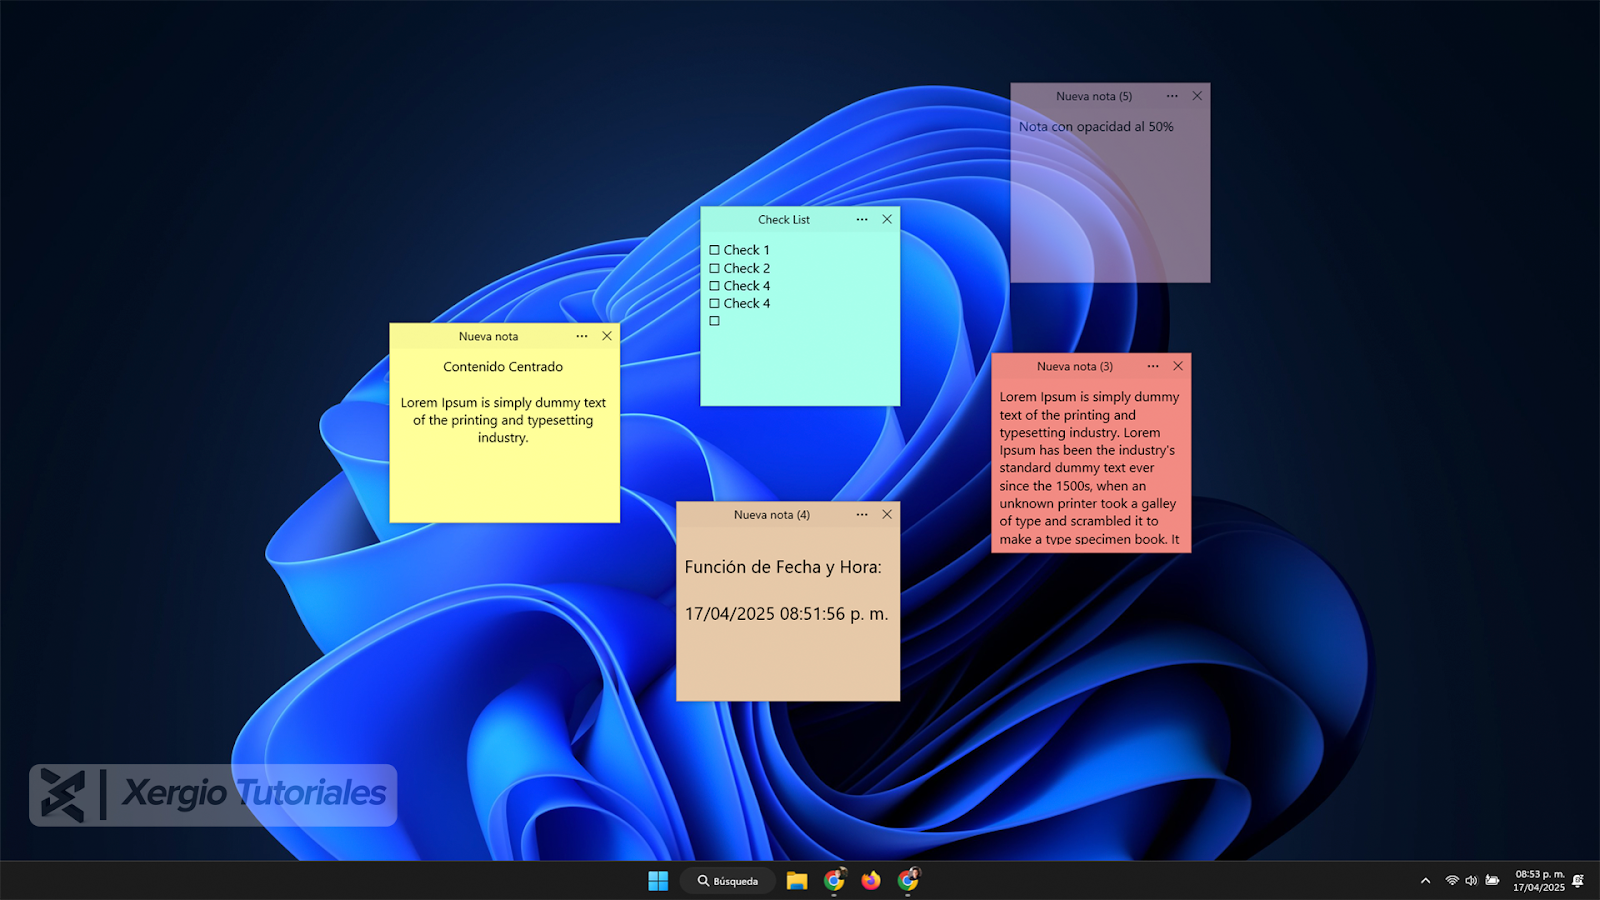Open the Chrome icon right of Firefox

coord(908,881)
